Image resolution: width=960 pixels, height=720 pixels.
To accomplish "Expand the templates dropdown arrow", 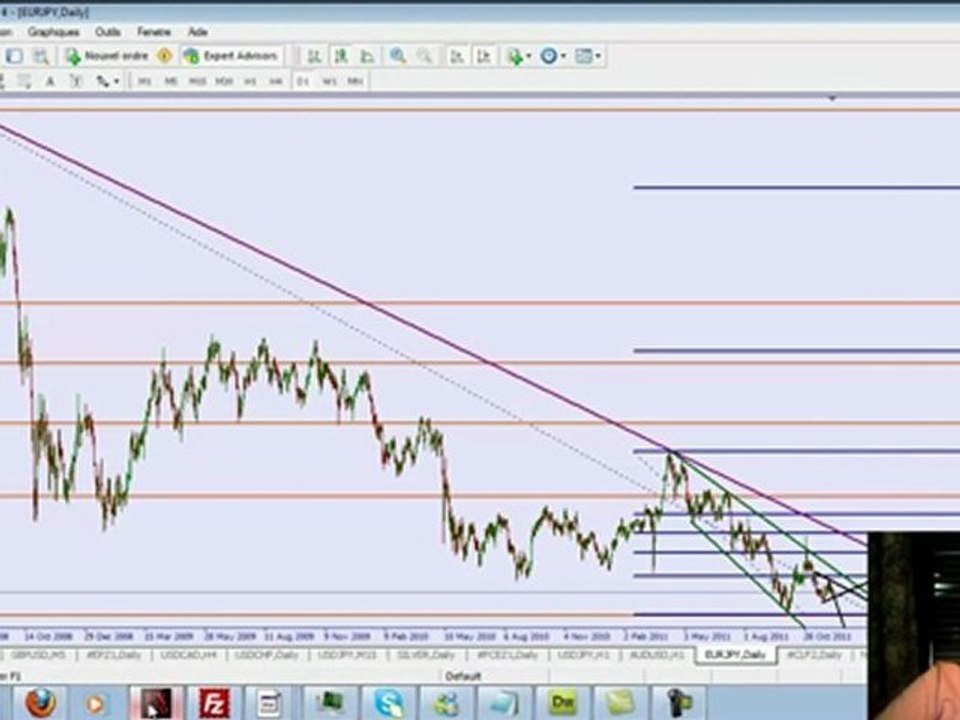I will [x=598, y=56].
